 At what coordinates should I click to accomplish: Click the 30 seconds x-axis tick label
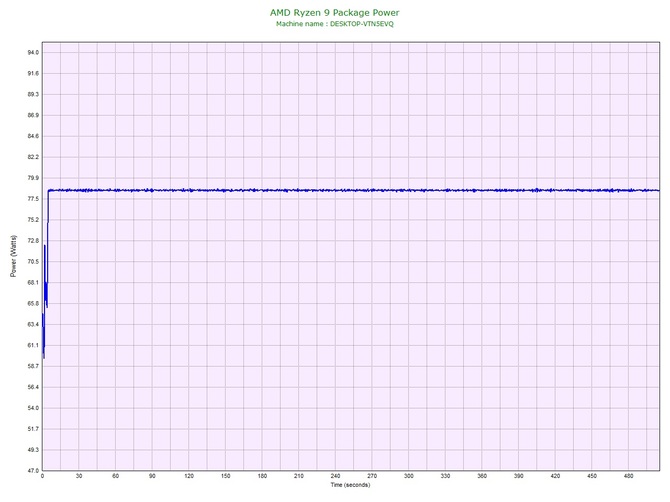79,476
